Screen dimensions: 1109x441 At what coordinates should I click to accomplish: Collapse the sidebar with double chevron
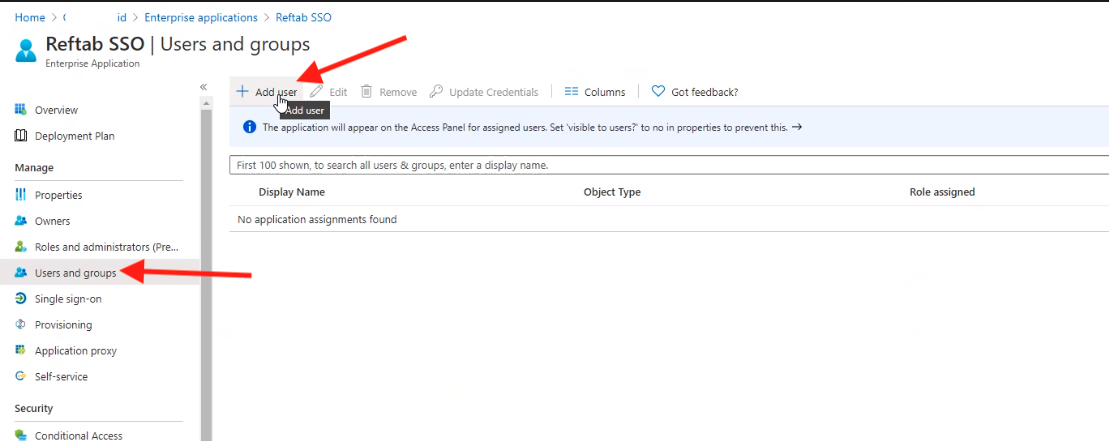coord(203,86)
